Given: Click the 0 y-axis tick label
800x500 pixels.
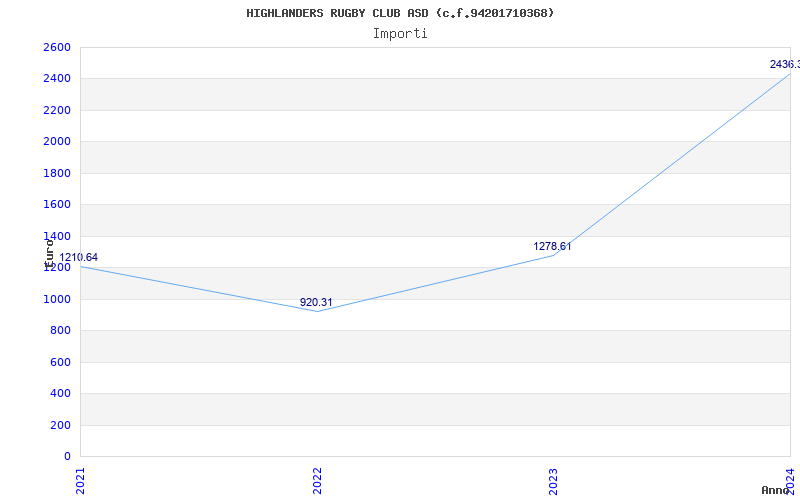Looking at the screenshot, I should click(67, 457).
